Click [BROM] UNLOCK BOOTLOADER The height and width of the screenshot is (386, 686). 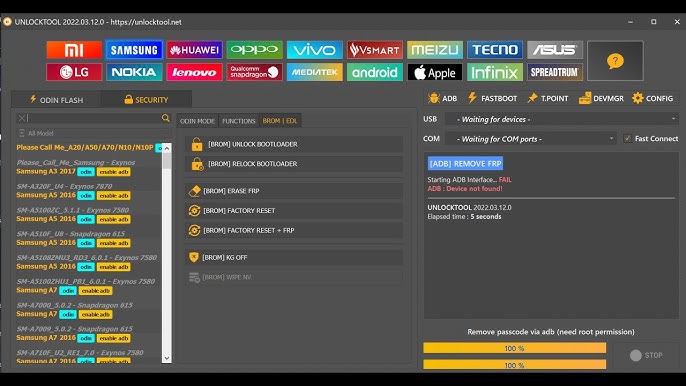294,144
